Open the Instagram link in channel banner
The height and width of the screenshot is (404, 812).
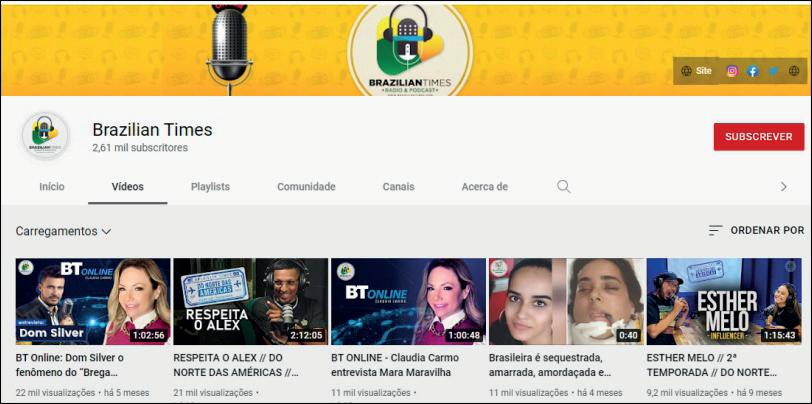[x=732, y=71]
